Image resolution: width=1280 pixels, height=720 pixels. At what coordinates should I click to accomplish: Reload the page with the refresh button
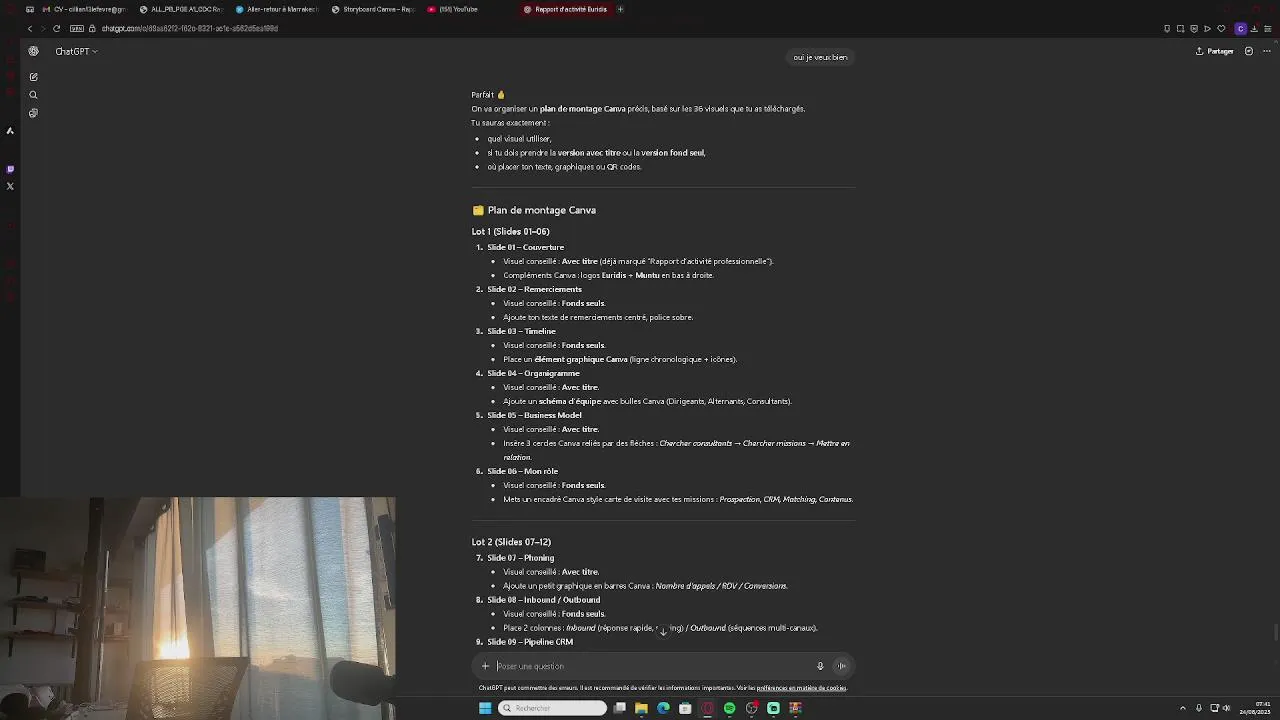(x=56, y=28)
